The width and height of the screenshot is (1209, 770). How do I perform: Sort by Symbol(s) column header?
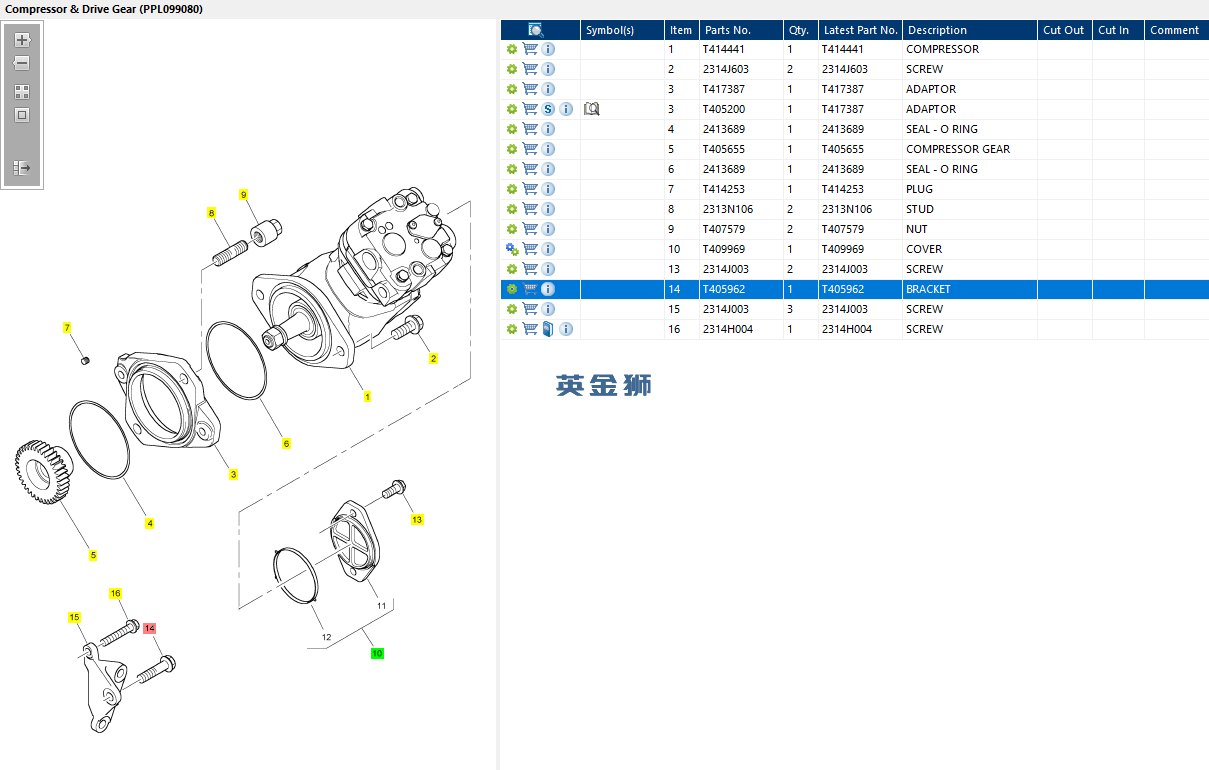point(622,30)
